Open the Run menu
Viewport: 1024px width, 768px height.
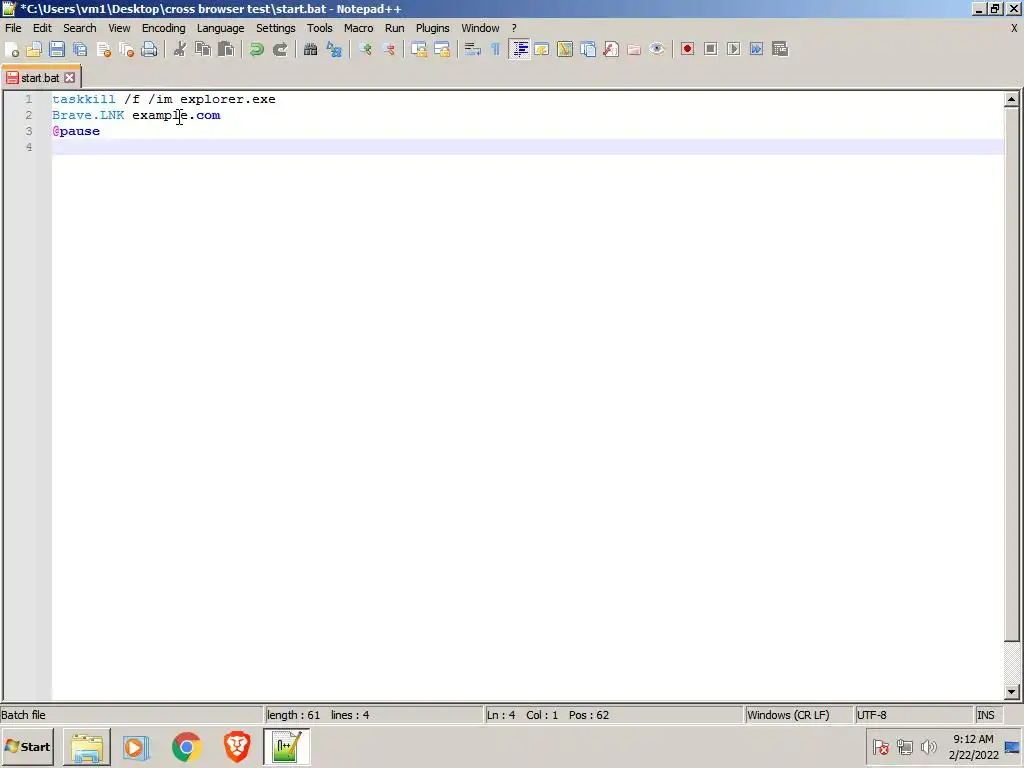pos(394,28)
